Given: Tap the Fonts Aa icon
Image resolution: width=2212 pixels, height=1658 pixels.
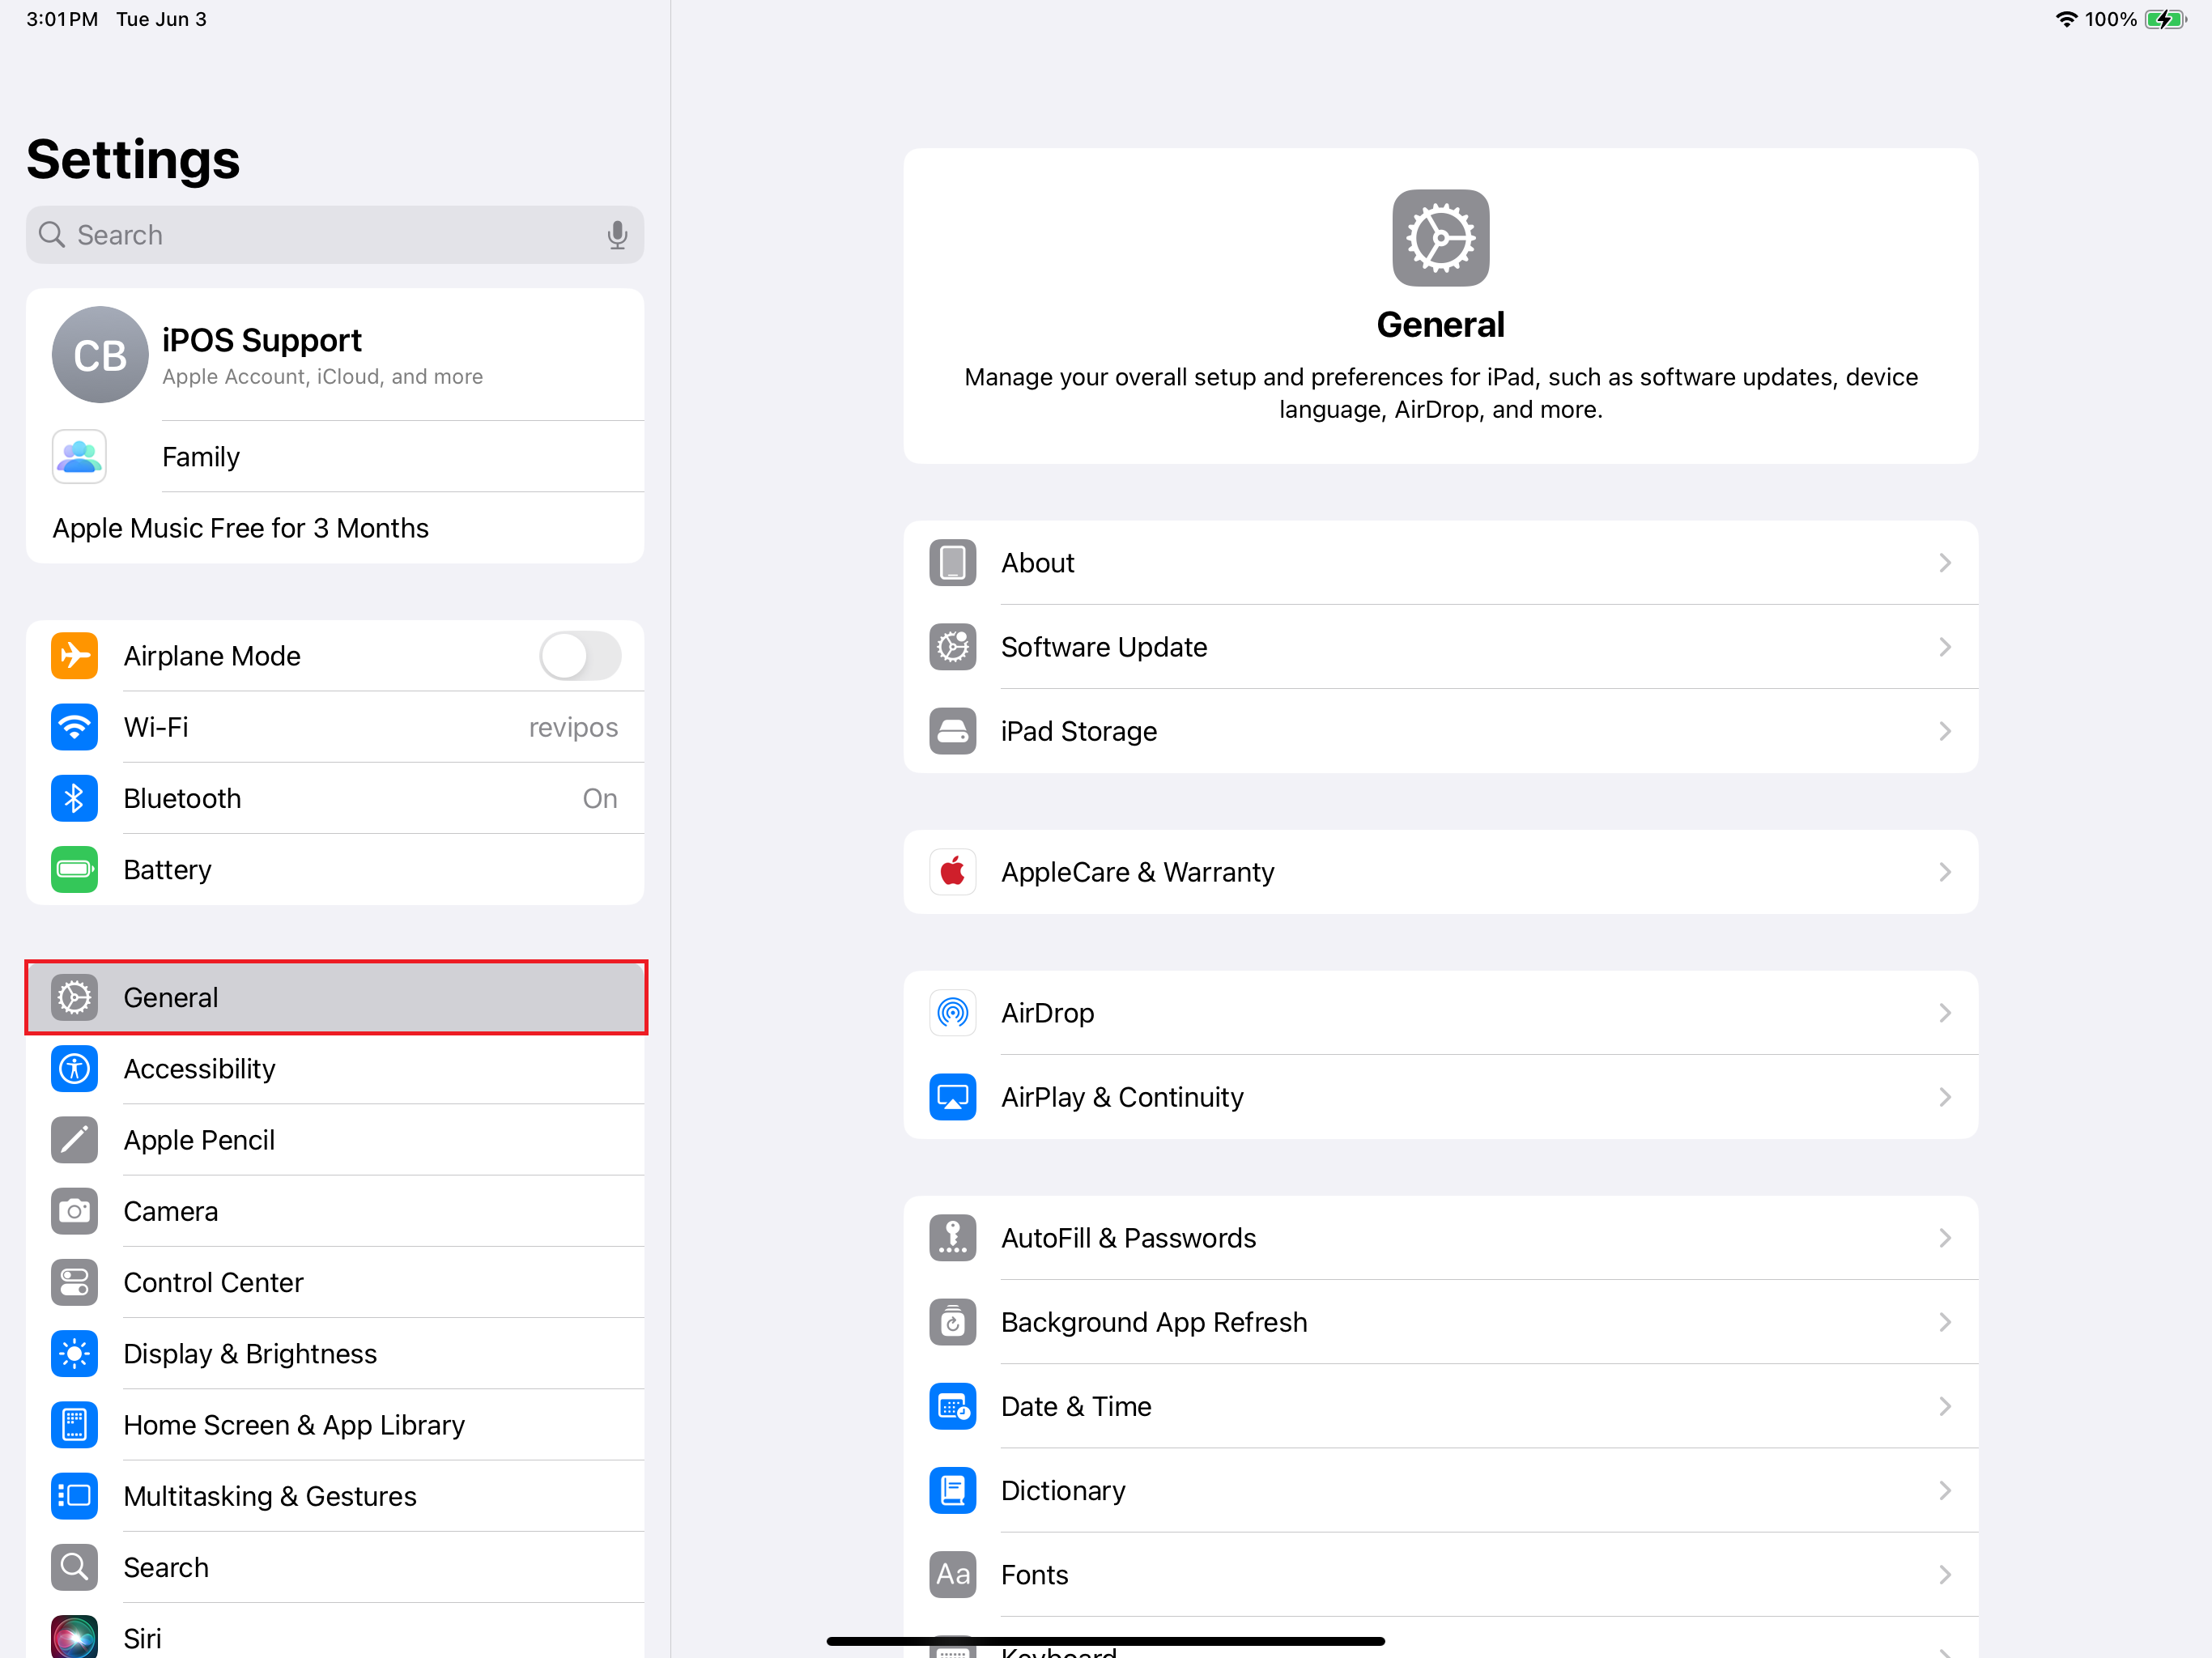Looking at the screenshot, I should (952, 1574).
